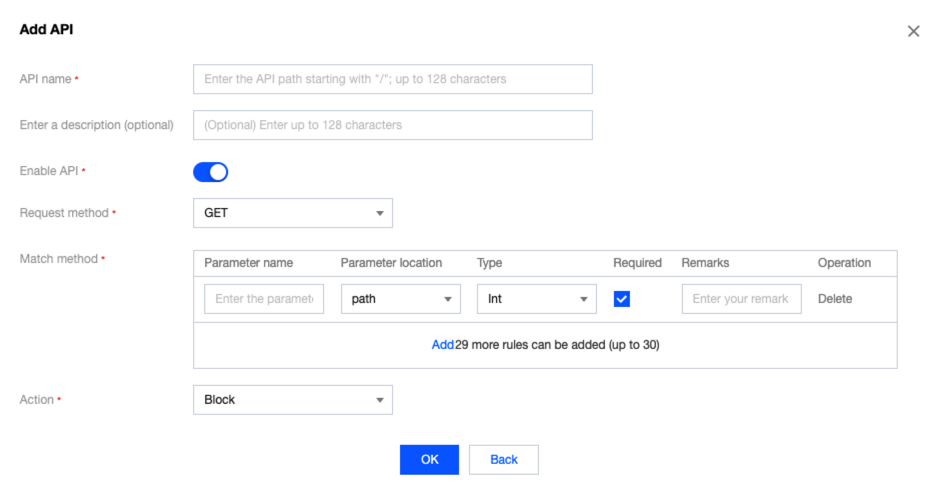Click the Remarks input field
This screenshot has height=494, width=936.
tap(741, 299)
